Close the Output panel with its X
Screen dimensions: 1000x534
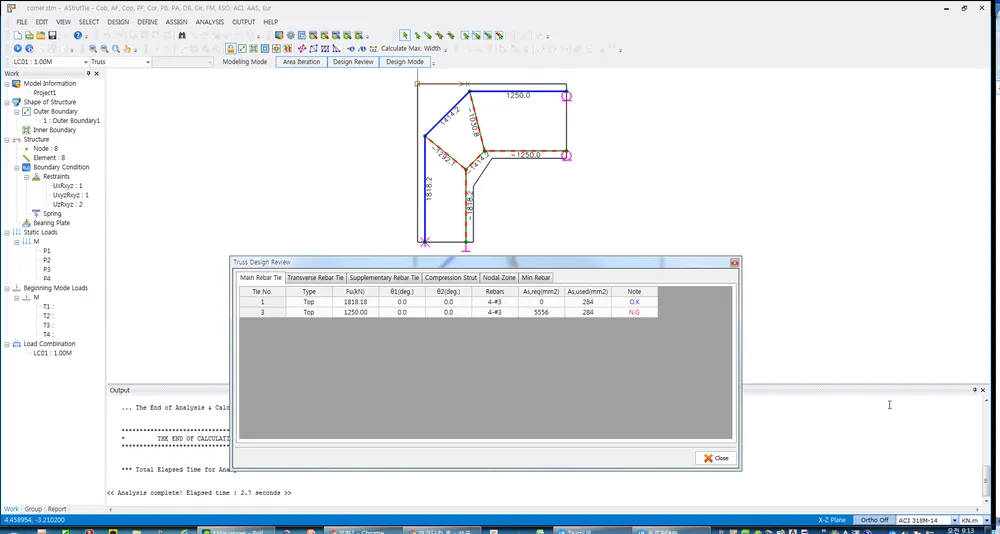pos(983,390)
